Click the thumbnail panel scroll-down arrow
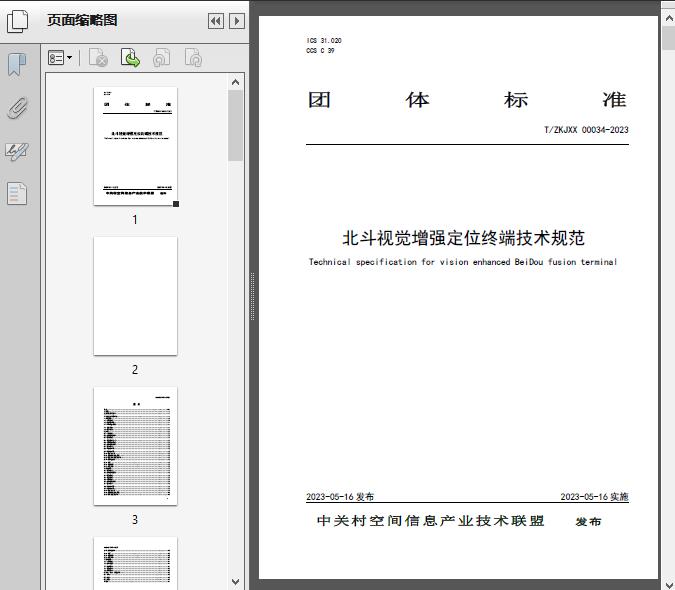Screen dimensions: 675x590 235,582
